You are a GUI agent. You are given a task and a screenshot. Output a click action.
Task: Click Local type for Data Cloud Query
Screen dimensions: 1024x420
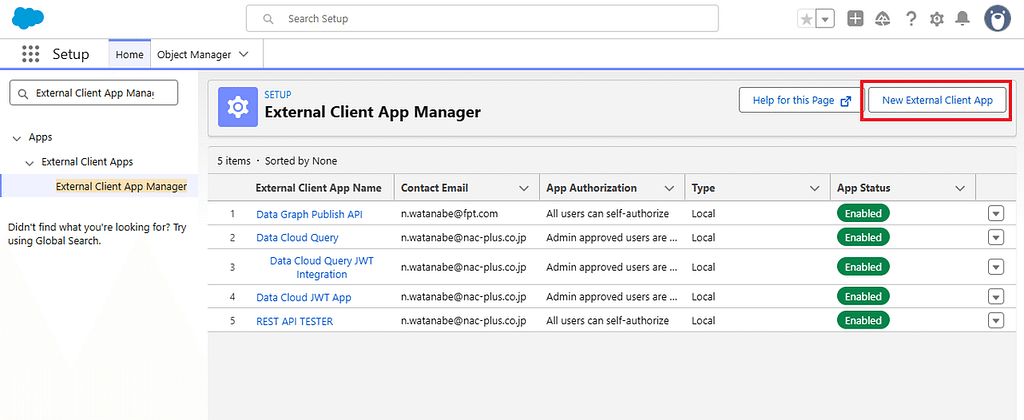coord(703,238)
